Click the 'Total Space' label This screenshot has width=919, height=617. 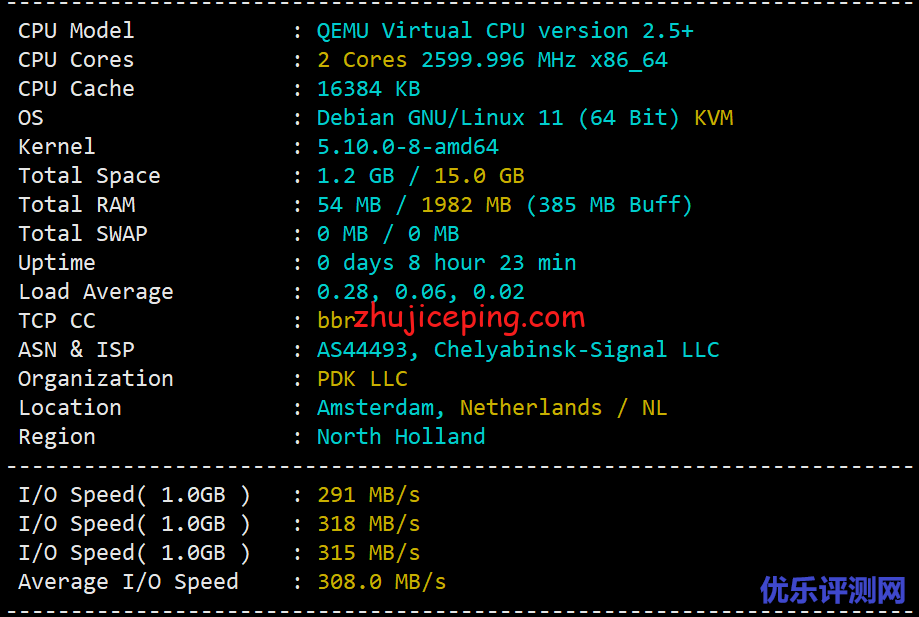(x=89, y=176)
